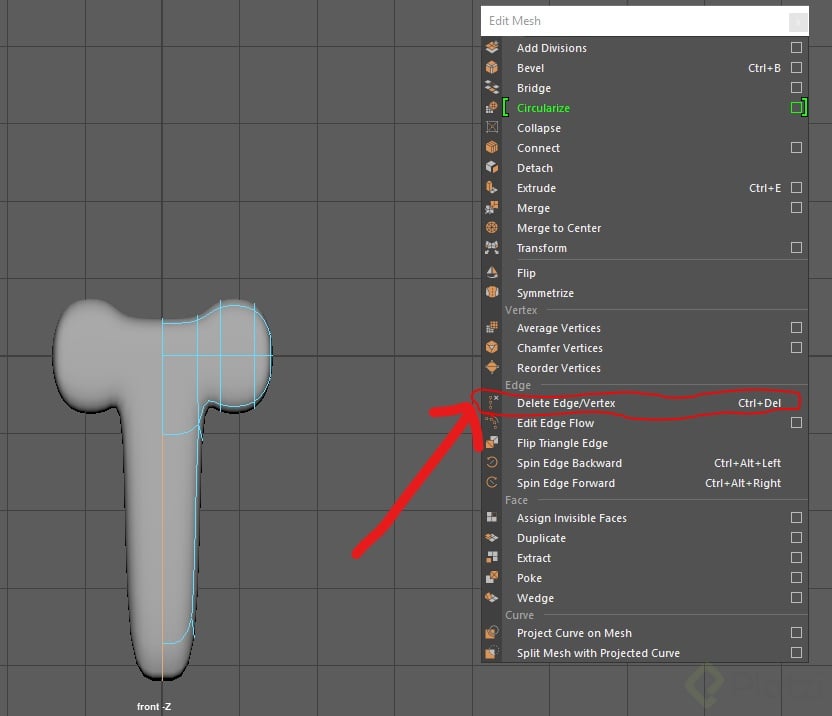Image resolution: width=832 pixels, height=716 pixels.
Task: Click the Chamfer Vertices icon
Action: [492, 348]
